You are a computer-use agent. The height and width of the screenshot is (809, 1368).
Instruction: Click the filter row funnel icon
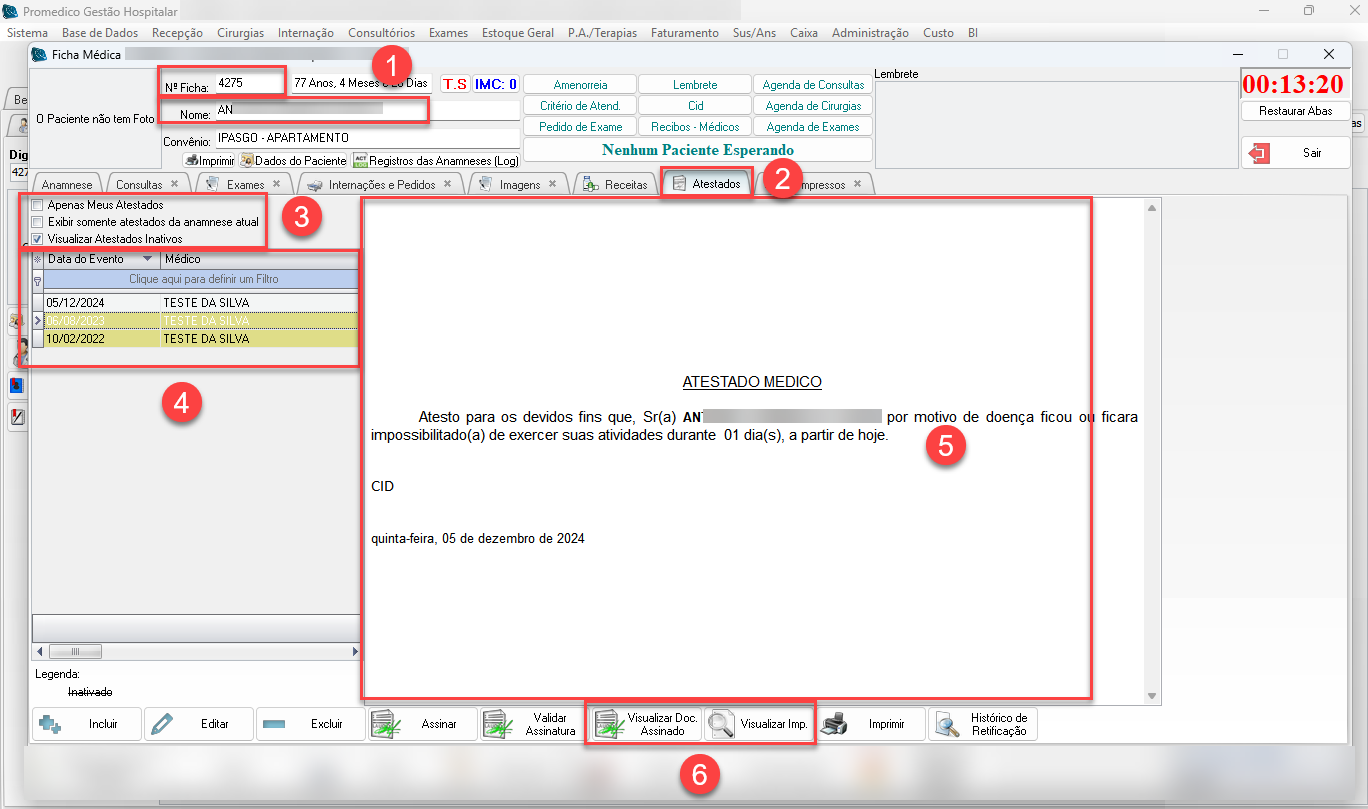point(38,282)
